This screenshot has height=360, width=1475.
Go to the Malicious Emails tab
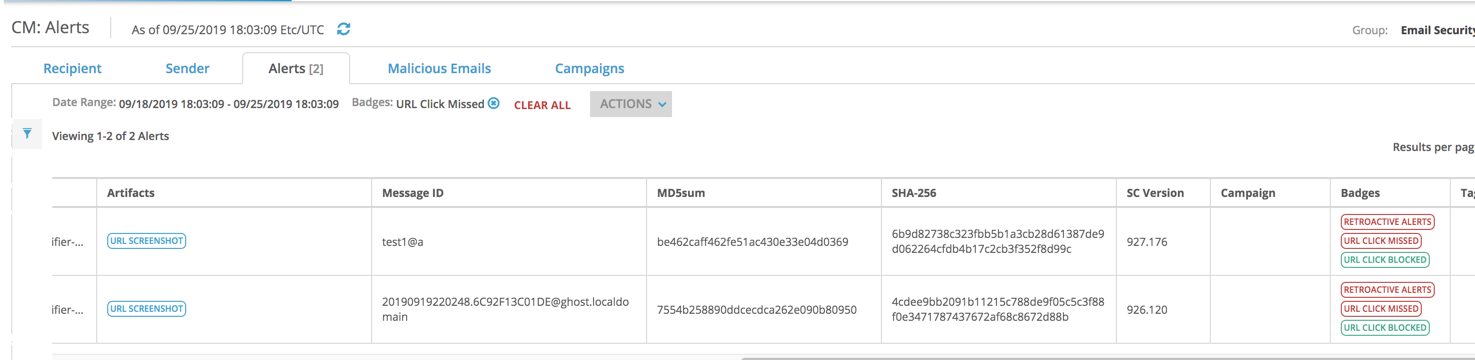tap(439, 68)
